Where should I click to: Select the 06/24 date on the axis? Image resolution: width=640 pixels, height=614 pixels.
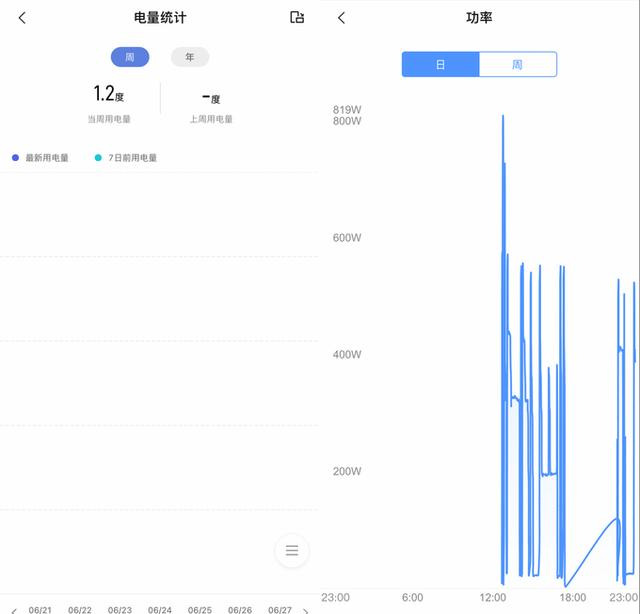(160, 610)
